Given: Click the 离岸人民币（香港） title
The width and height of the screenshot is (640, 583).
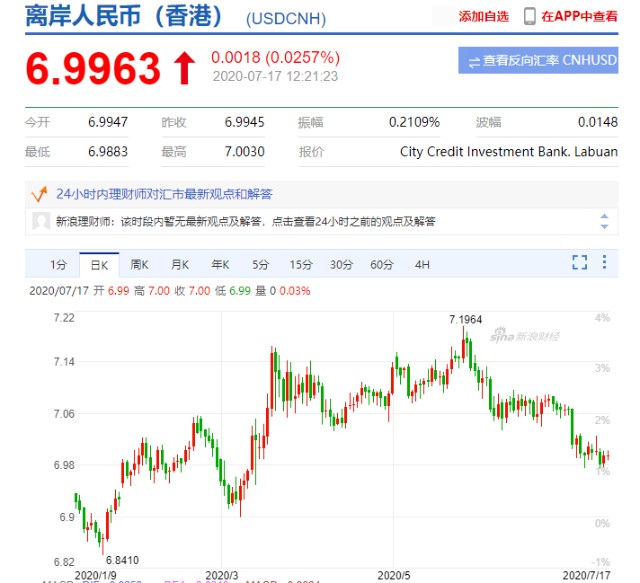Looking at the screenshot, I should pyautogui.click(x=124, y=16).
